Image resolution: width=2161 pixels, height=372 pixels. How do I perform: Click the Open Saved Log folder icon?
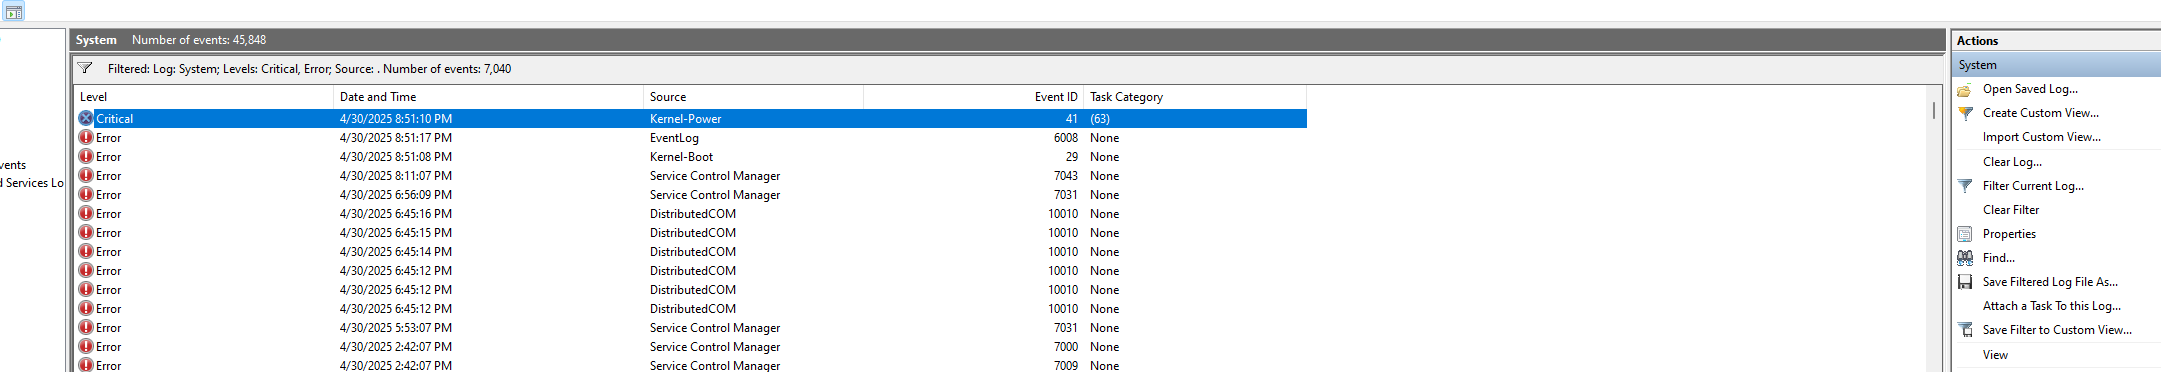tap(1964, 90)
